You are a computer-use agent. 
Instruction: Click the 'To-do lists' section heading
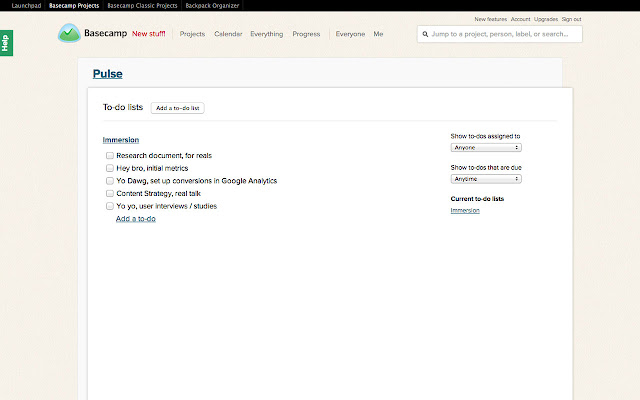click(x=123, y=107)
